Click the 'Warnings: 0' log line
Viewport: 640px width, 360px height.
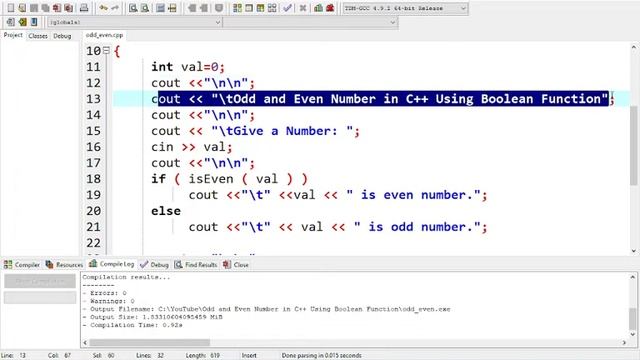tap(109, 301)
